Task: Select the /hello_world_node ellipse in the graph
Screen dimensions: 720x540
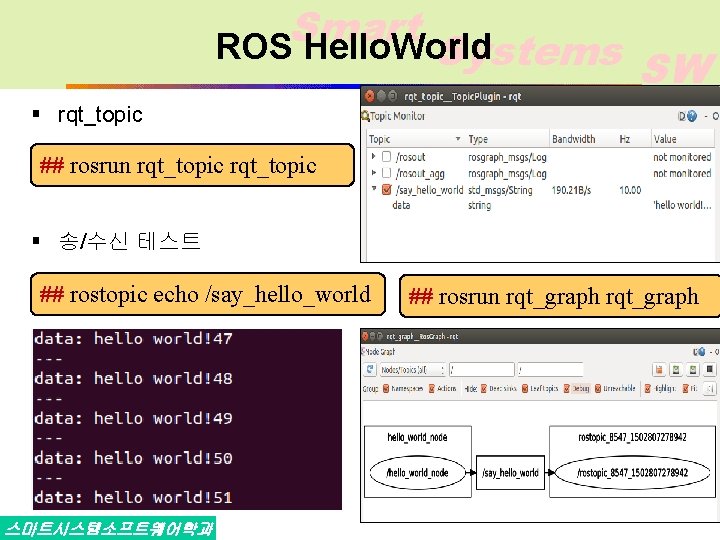Action: [417, 472]
